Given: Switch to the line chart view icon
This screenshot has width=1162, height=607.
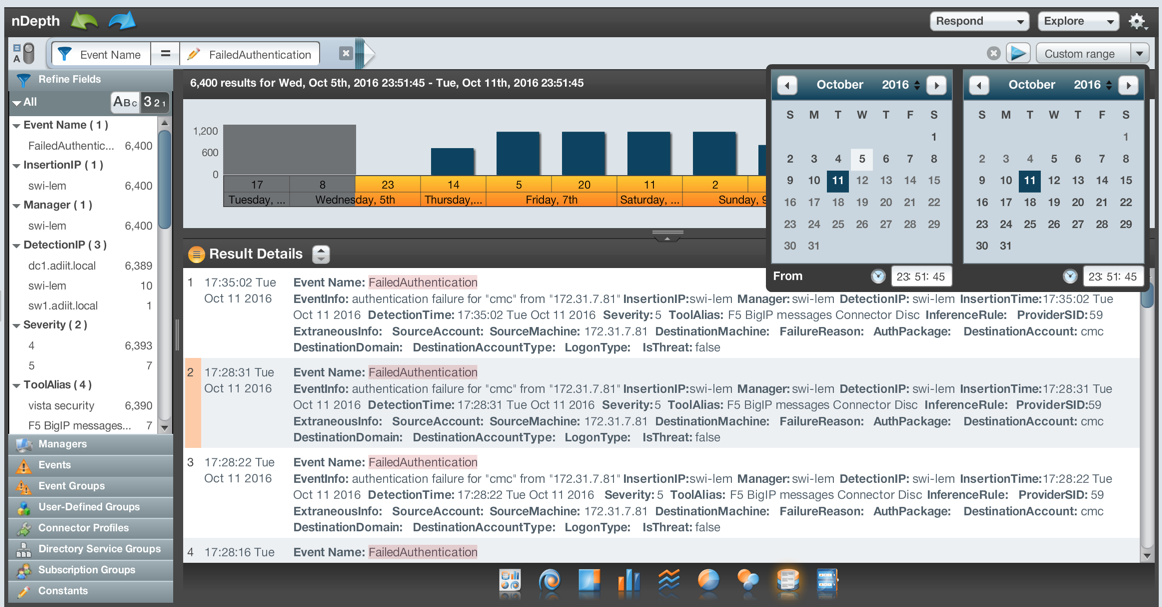Looking at the screenshot, I should [x=668, y=581].
